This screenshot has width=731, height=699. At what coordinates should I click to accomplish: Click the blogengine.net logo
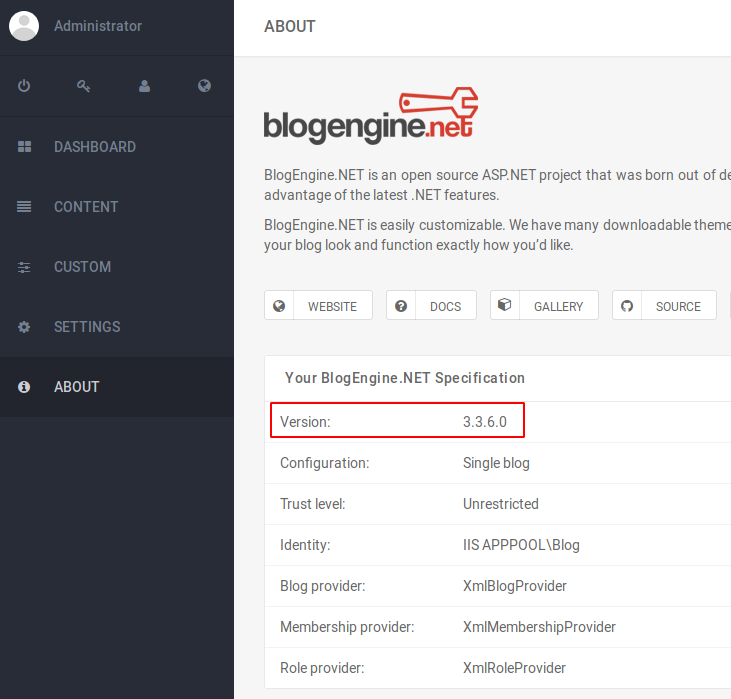coord(371,116)
